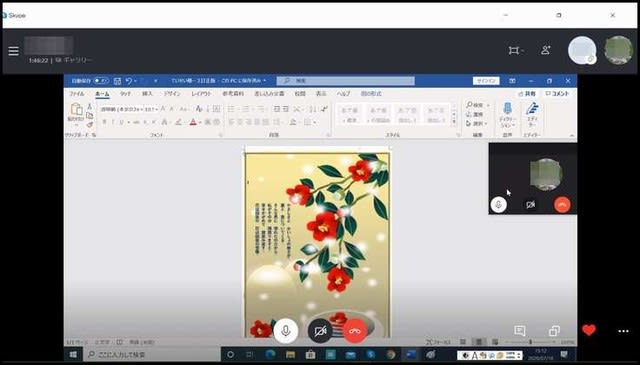Mute the microphone in main call controls
Viewport: 640px width, 365px height.
[286, 331]
